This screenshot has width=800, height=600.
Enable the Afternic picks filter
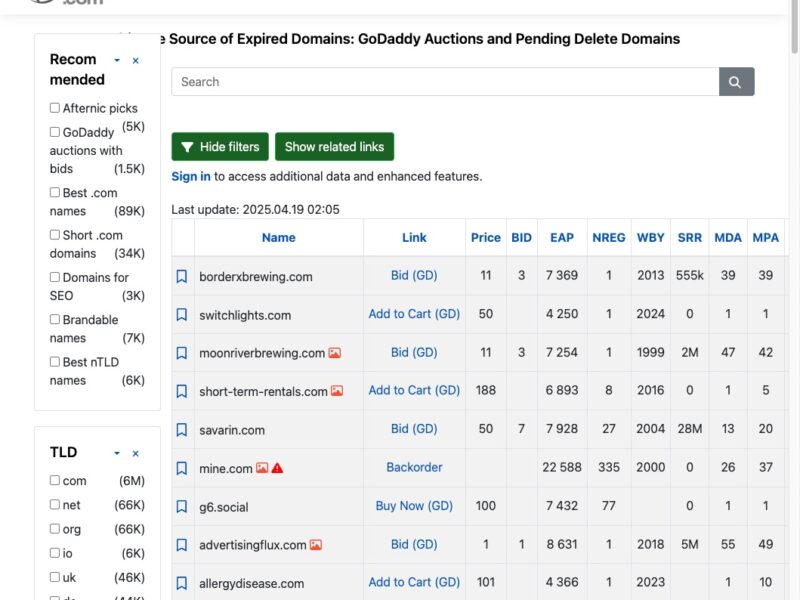[54, 108]
